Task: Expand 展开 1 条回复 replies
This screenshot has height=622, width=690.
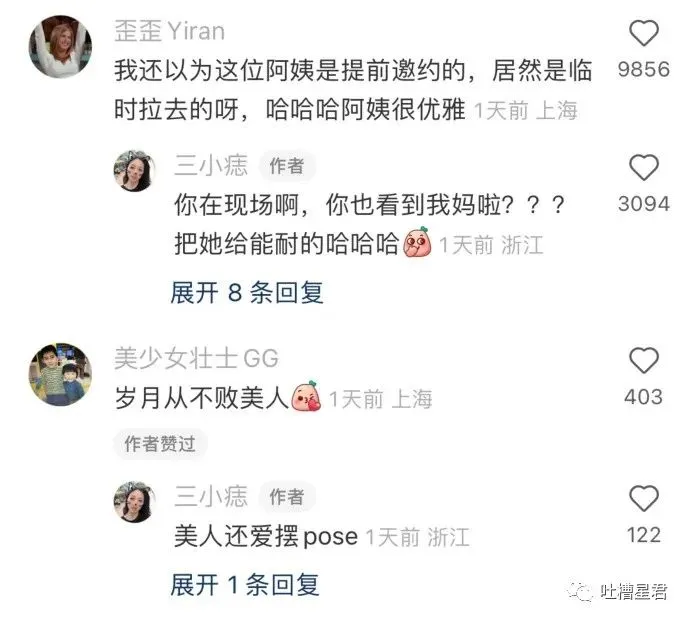Action: coord(245,585)
